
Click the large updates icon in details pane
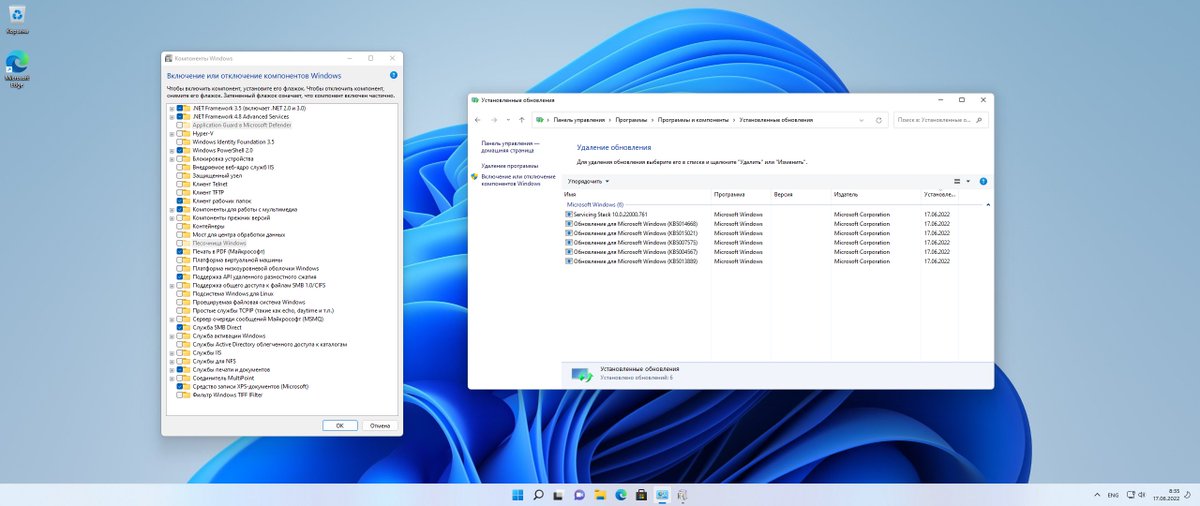pyautogui.click(x=581, y=374)
